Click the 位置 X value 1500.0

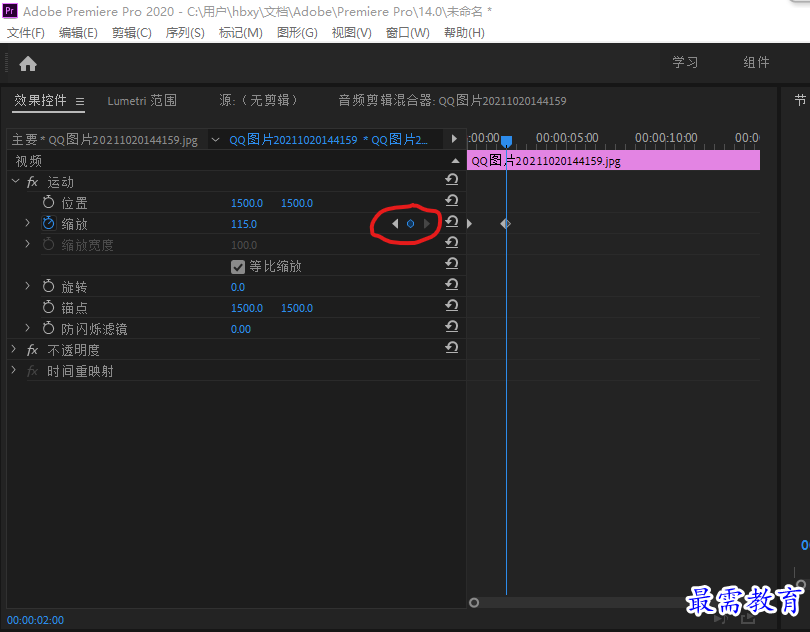pyautogui.click(x=247, y=203)
